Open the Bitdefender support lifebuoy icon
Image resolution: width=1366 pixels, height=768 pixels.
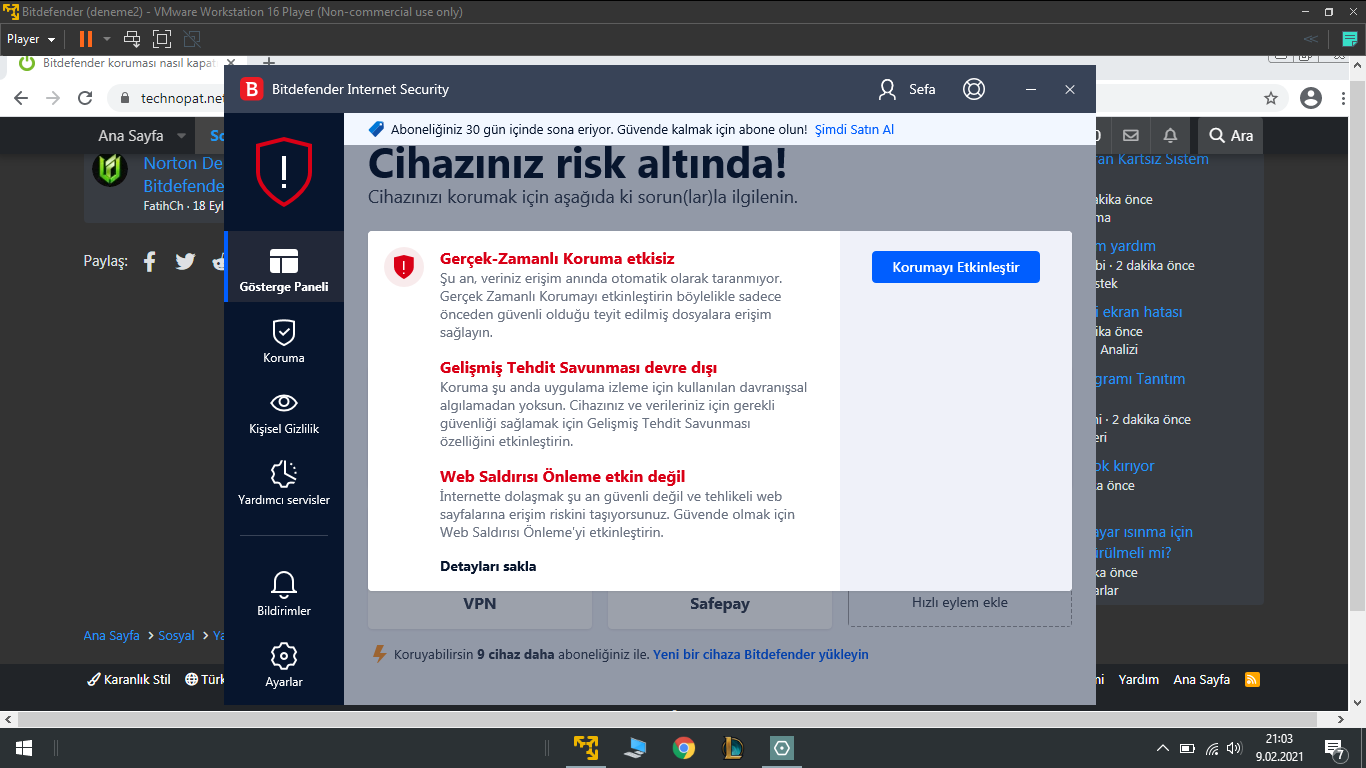[x=974, y=89]
